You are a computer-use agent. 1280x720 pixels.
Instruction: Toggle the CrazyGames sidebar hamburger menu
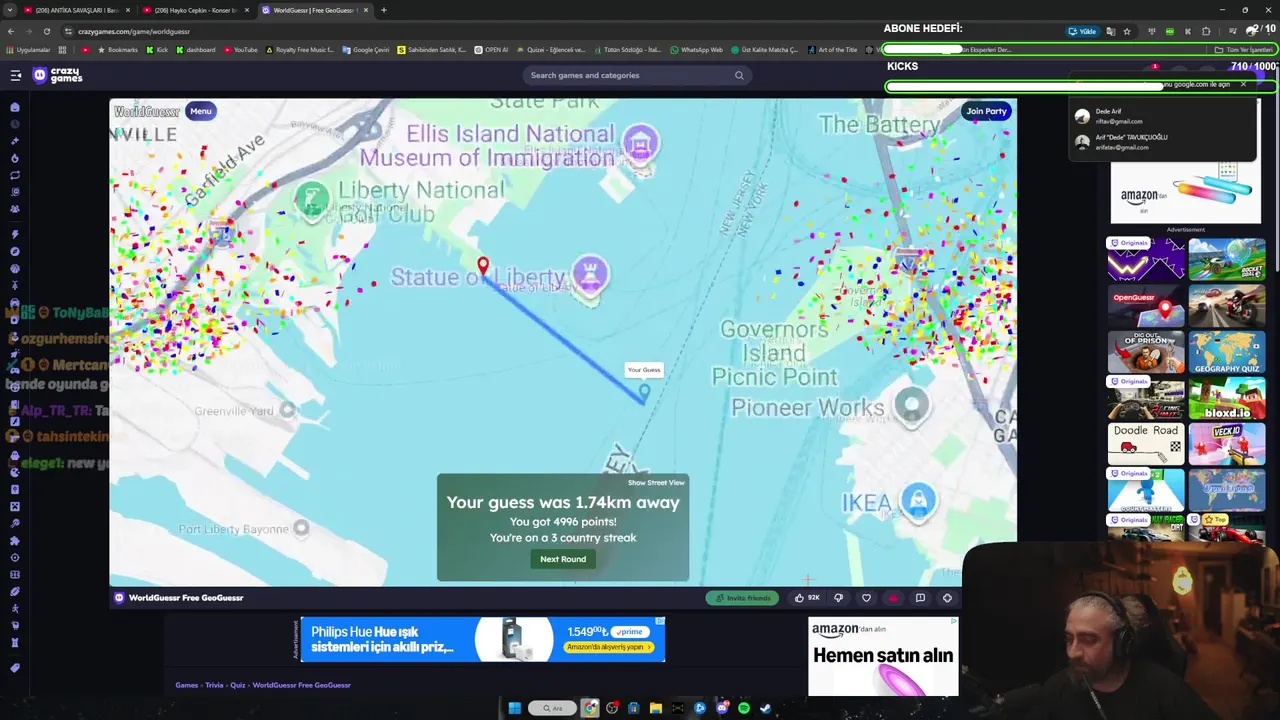[x=16, y=75]
